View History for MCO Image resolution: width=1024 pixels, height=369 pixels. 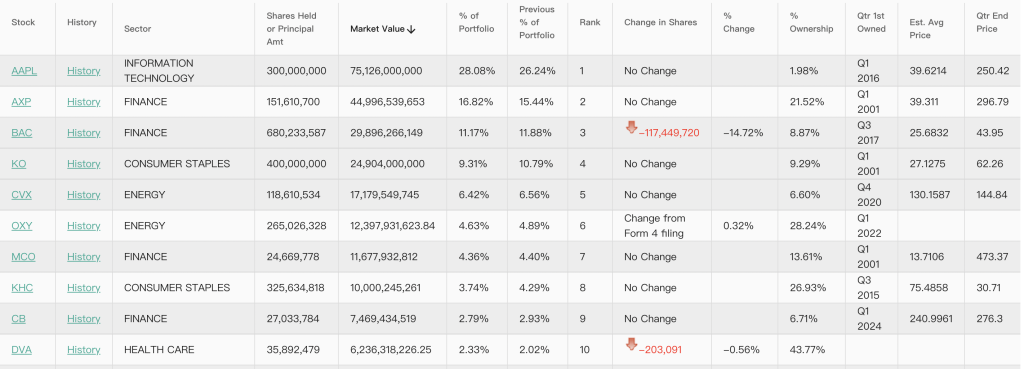[84, 257]
